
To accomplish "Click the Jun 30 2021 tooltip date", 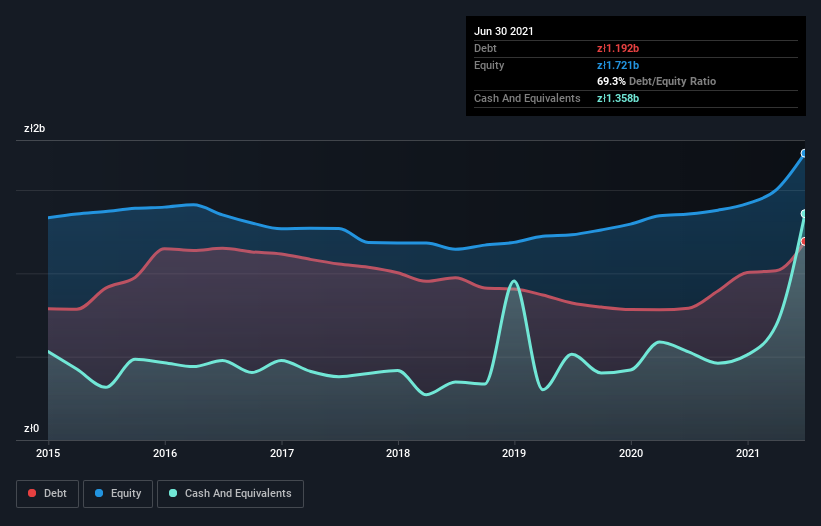I will click(504, 31).
